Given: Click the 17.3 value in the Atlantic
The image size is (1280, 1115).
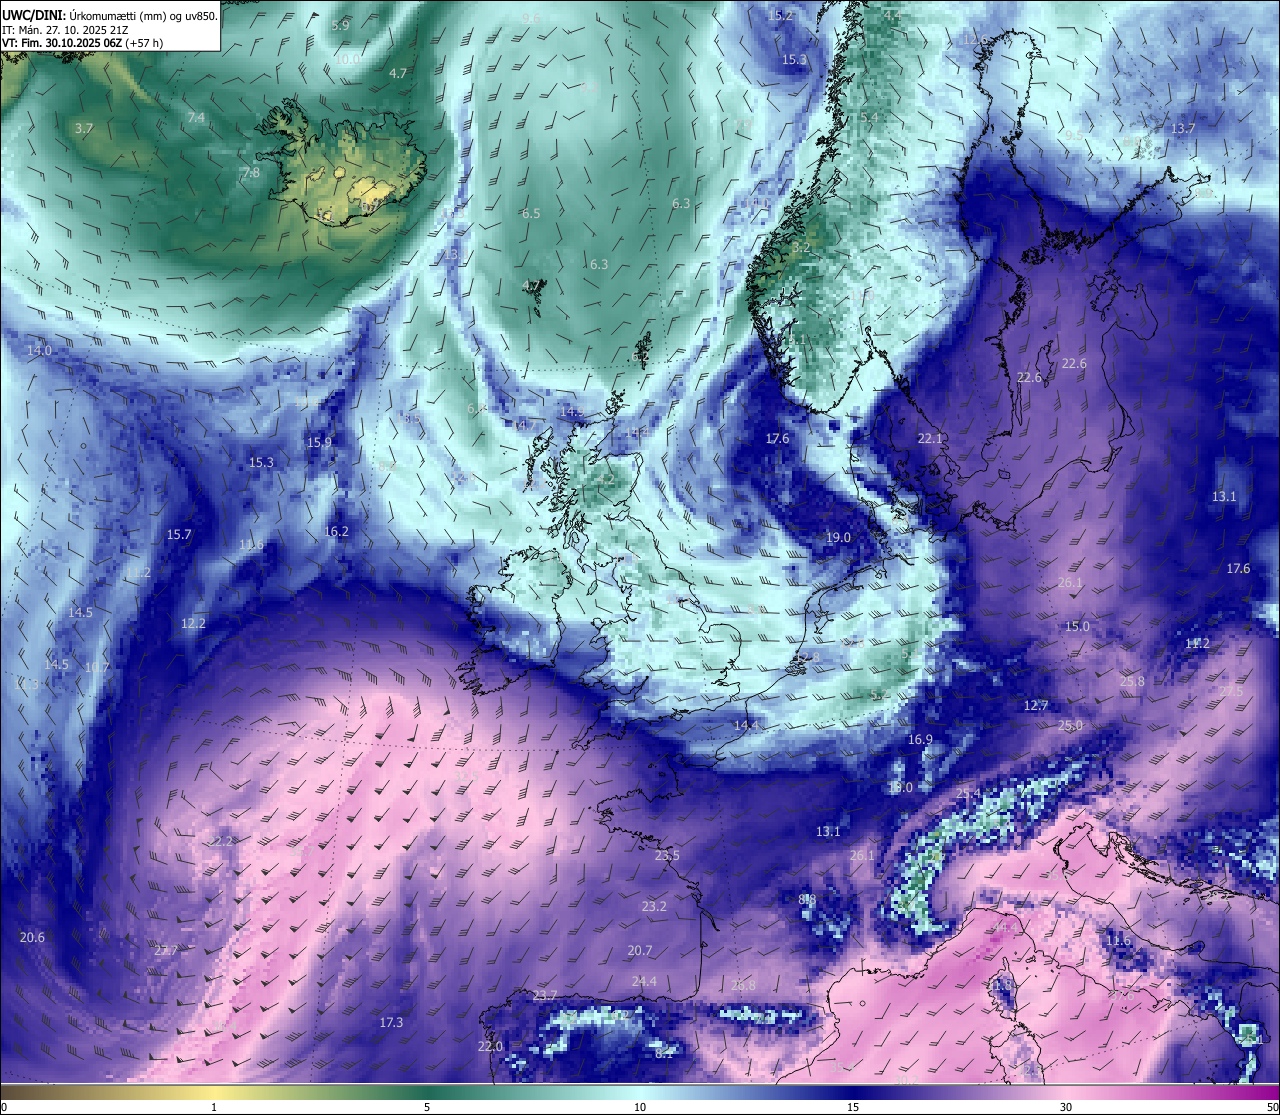Looking at the screenshot, I should [x=391, y=1022].
